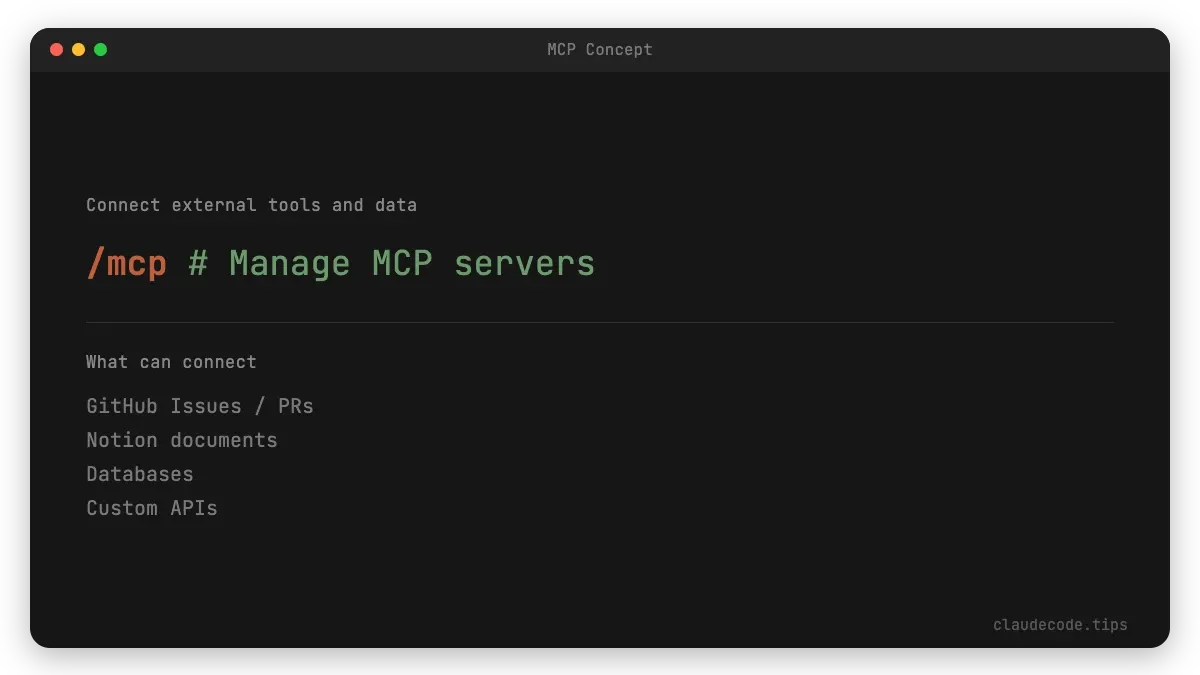The height and width of the screenshot is (675, 1200).
Task: Click the /mcp command text
Action: click(126, 262)
